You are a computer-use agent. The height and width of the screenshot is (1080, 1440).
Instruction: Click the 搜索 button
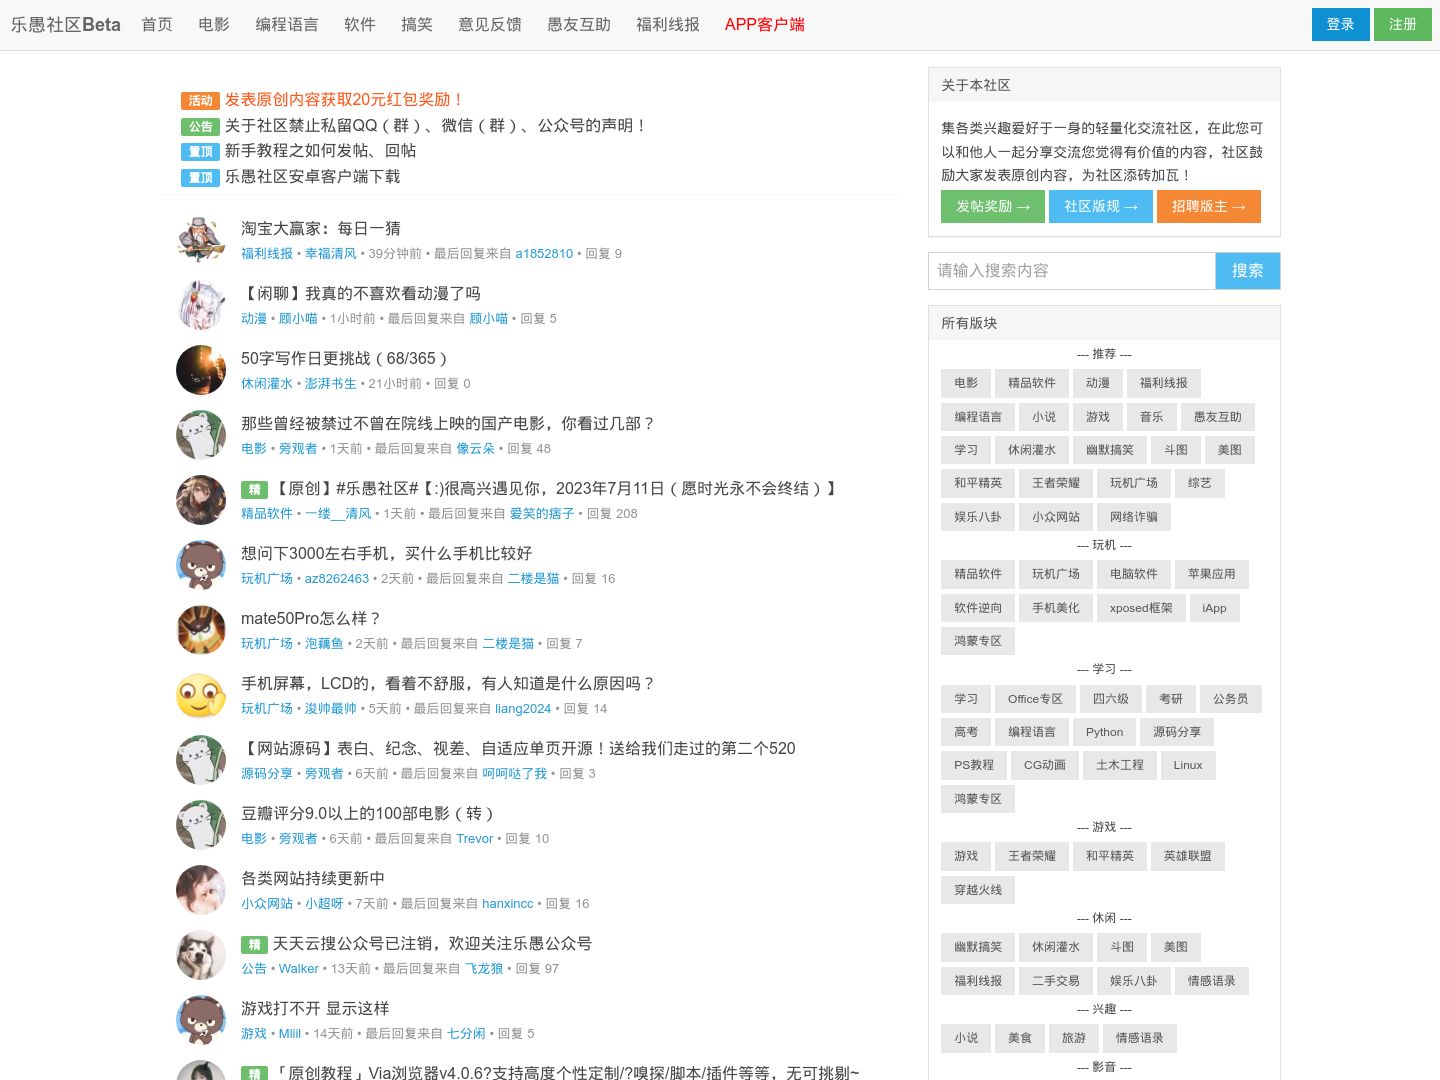(1248, 271)
